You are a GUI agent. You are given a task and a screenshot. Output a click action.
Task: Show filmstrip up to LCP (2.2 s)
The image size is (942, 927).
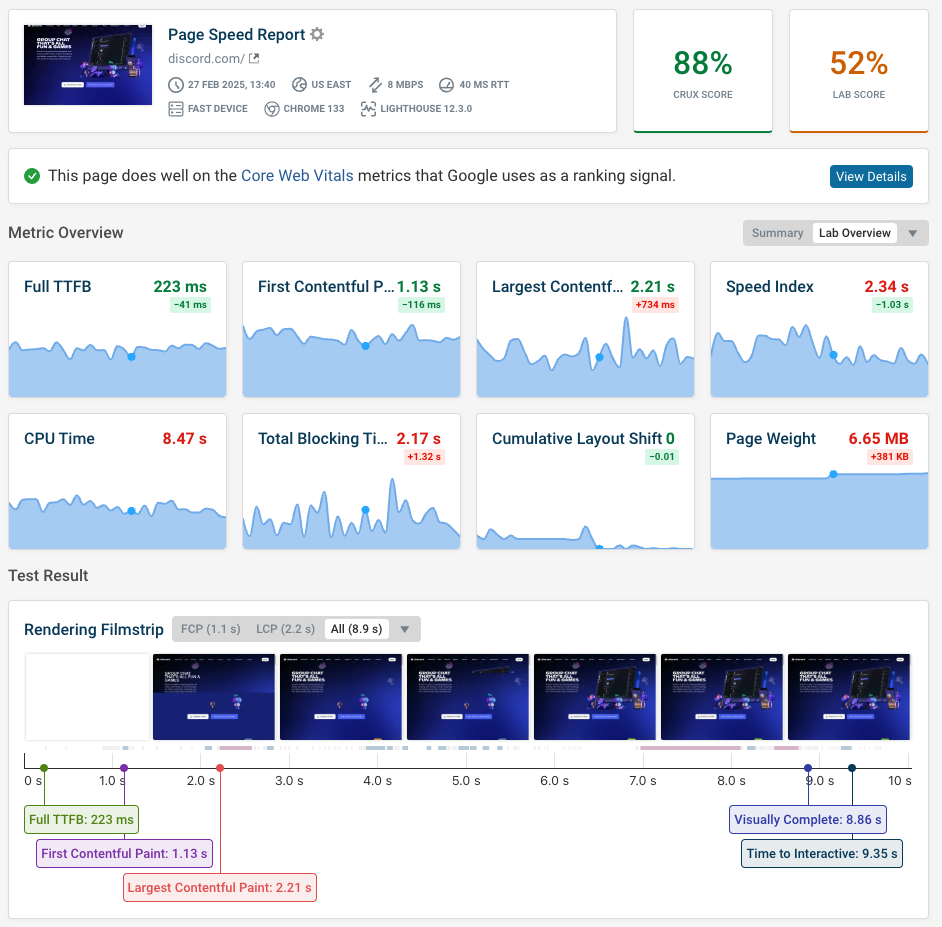285,629
